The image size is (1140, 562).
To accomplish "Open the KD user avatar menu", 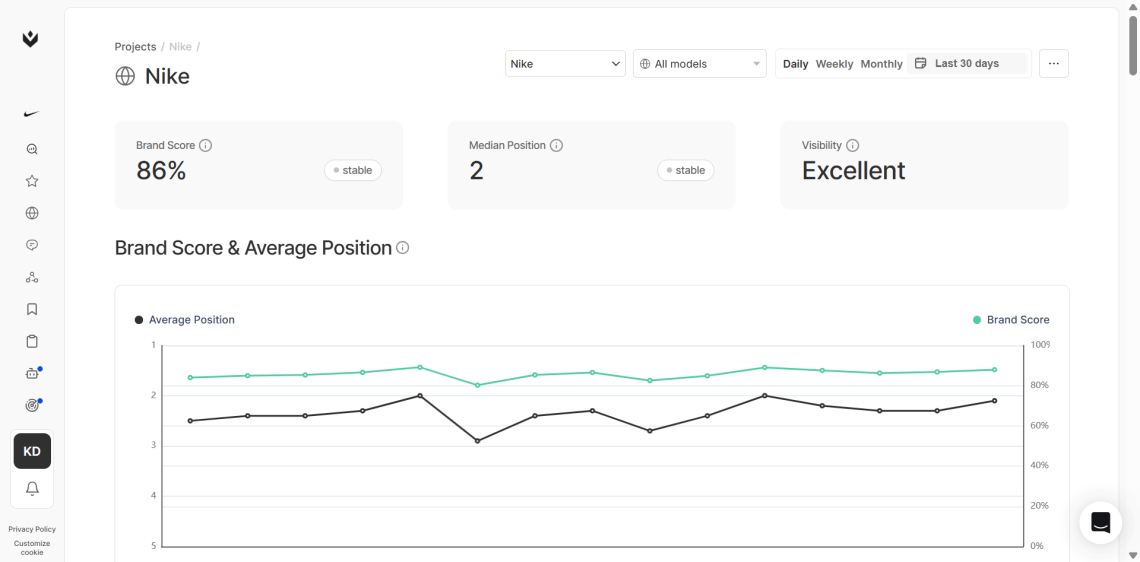I will tap(32, 451).
